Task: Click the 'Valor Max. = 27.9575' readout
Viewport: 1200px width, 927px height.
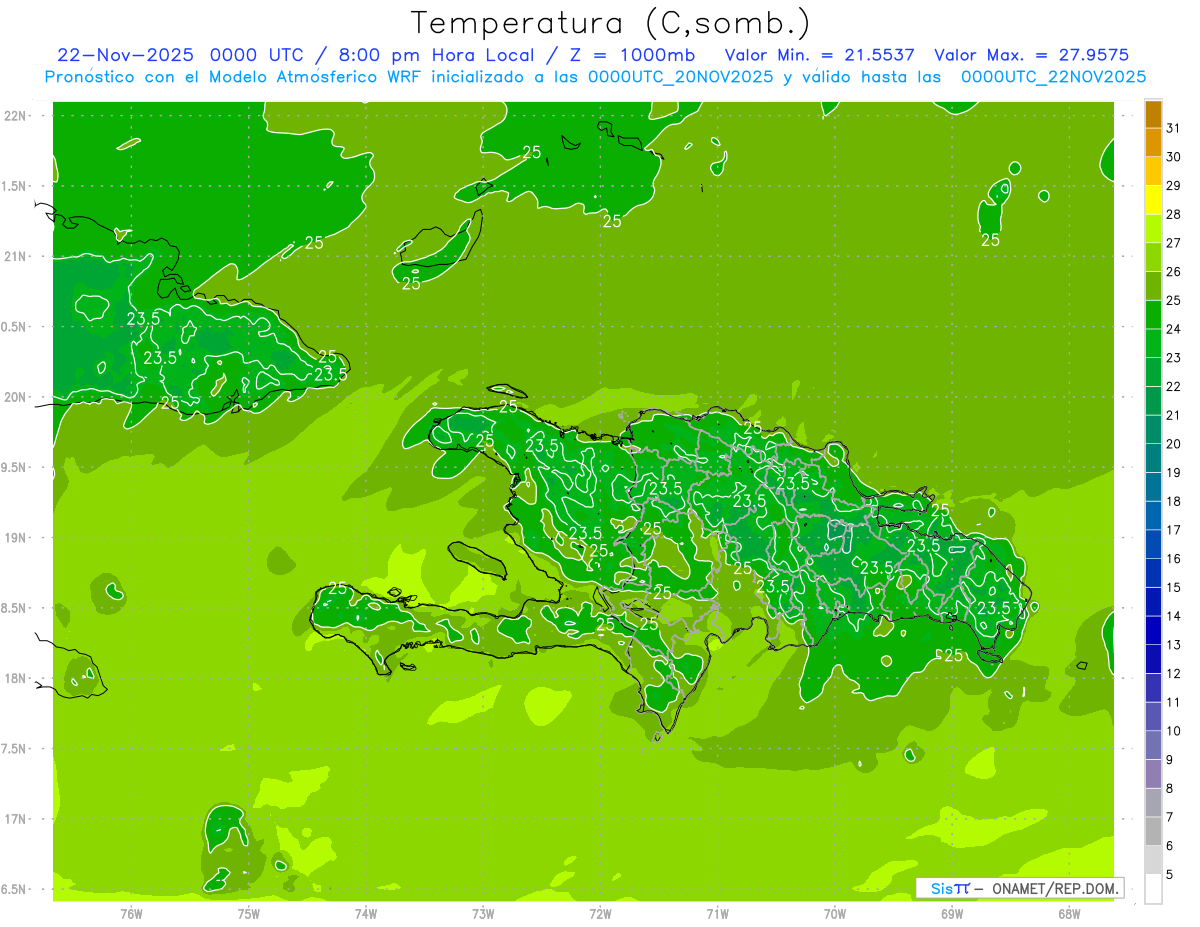Action: (x=1032, y=55)
